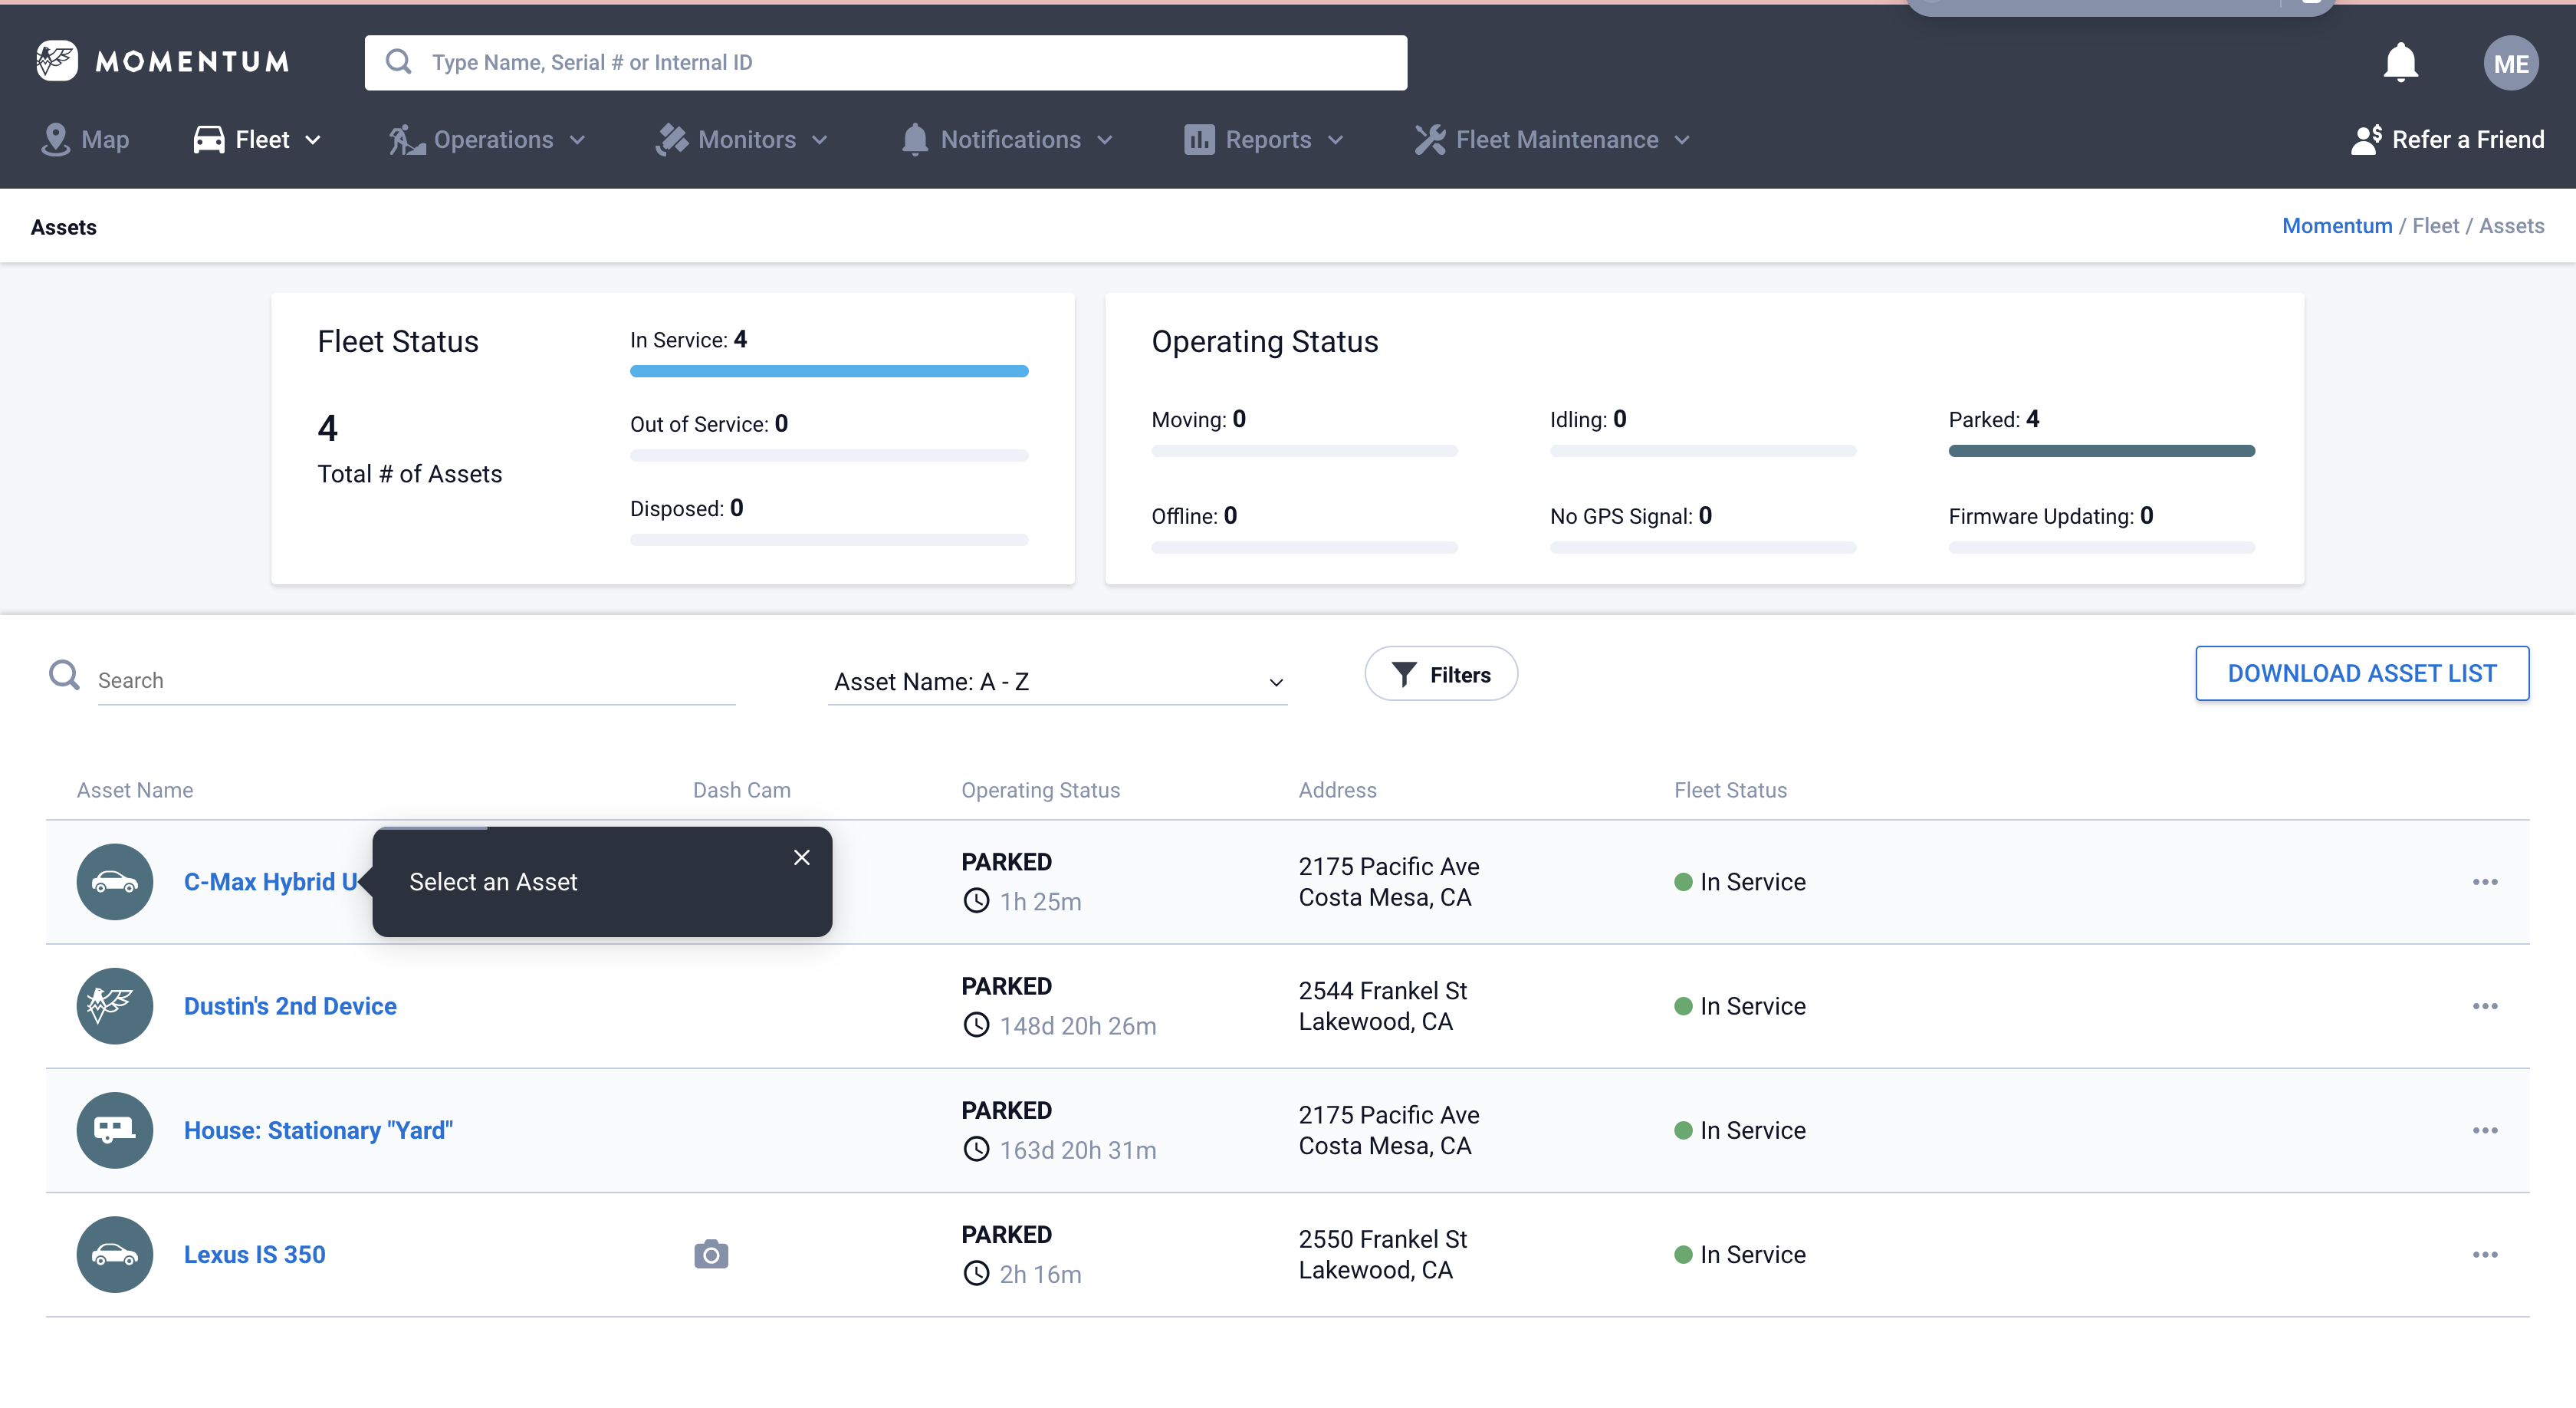Open the Fleet menu
This screenshot has height=1408, width=2576.
click(x=257, y=140)
